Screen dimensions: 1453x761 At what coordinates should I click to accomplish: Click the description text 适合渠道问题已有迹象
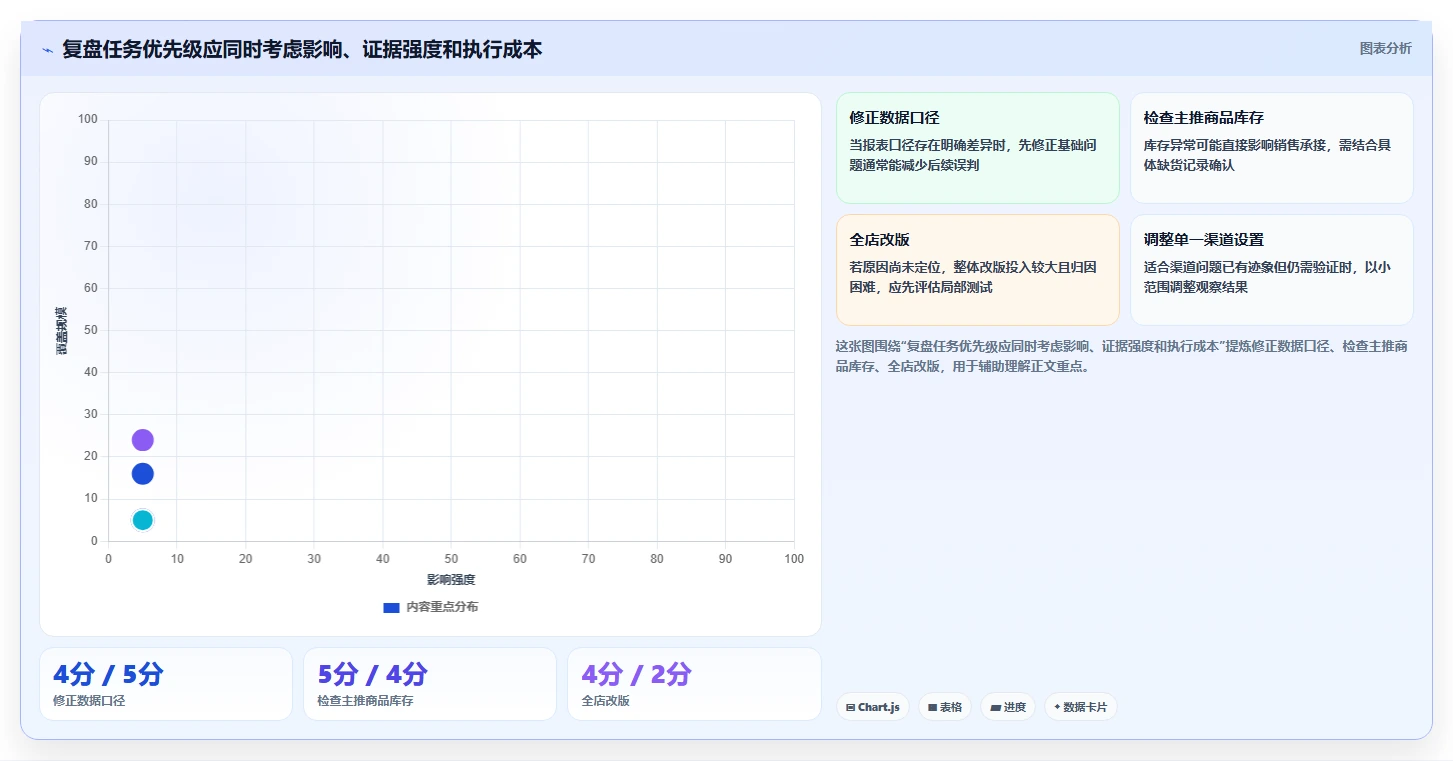(x=1267, y=277)
